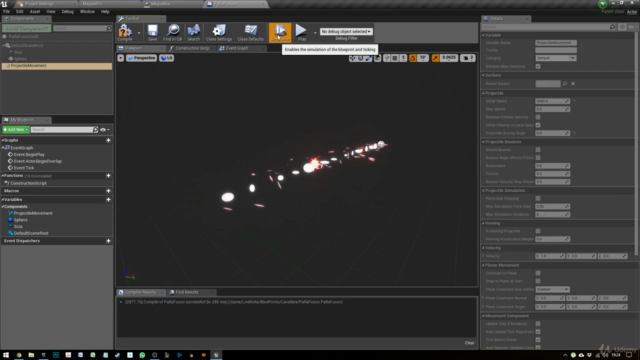640x360 pixels.
Task: Switch to the Event Graph tab
Action: tap(237, 48)
